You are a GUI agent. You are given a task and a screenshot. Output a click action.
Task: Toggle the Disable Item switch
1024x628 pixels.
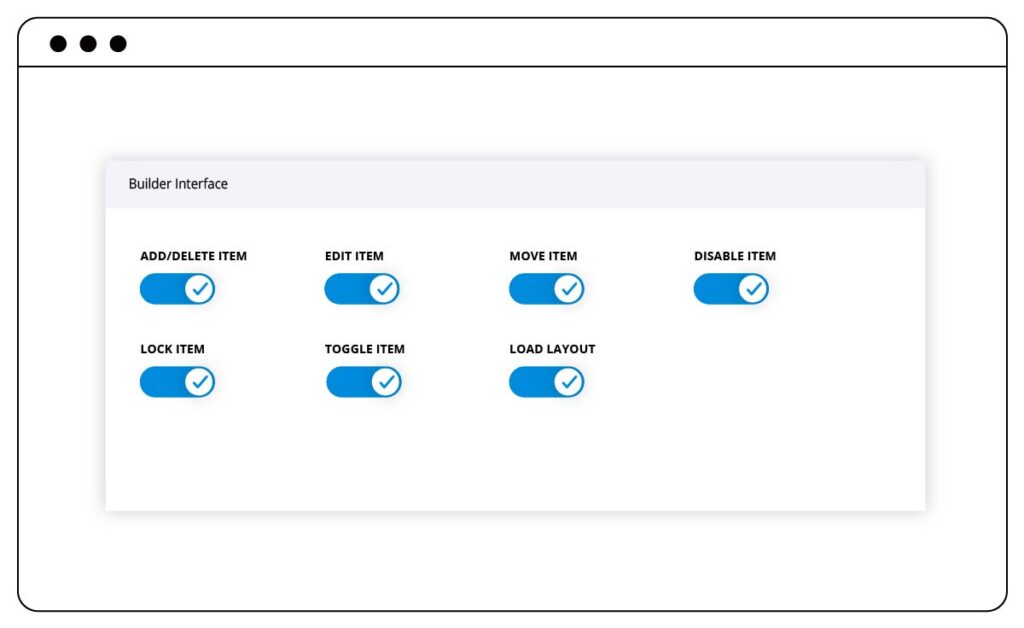click(731, 289)
